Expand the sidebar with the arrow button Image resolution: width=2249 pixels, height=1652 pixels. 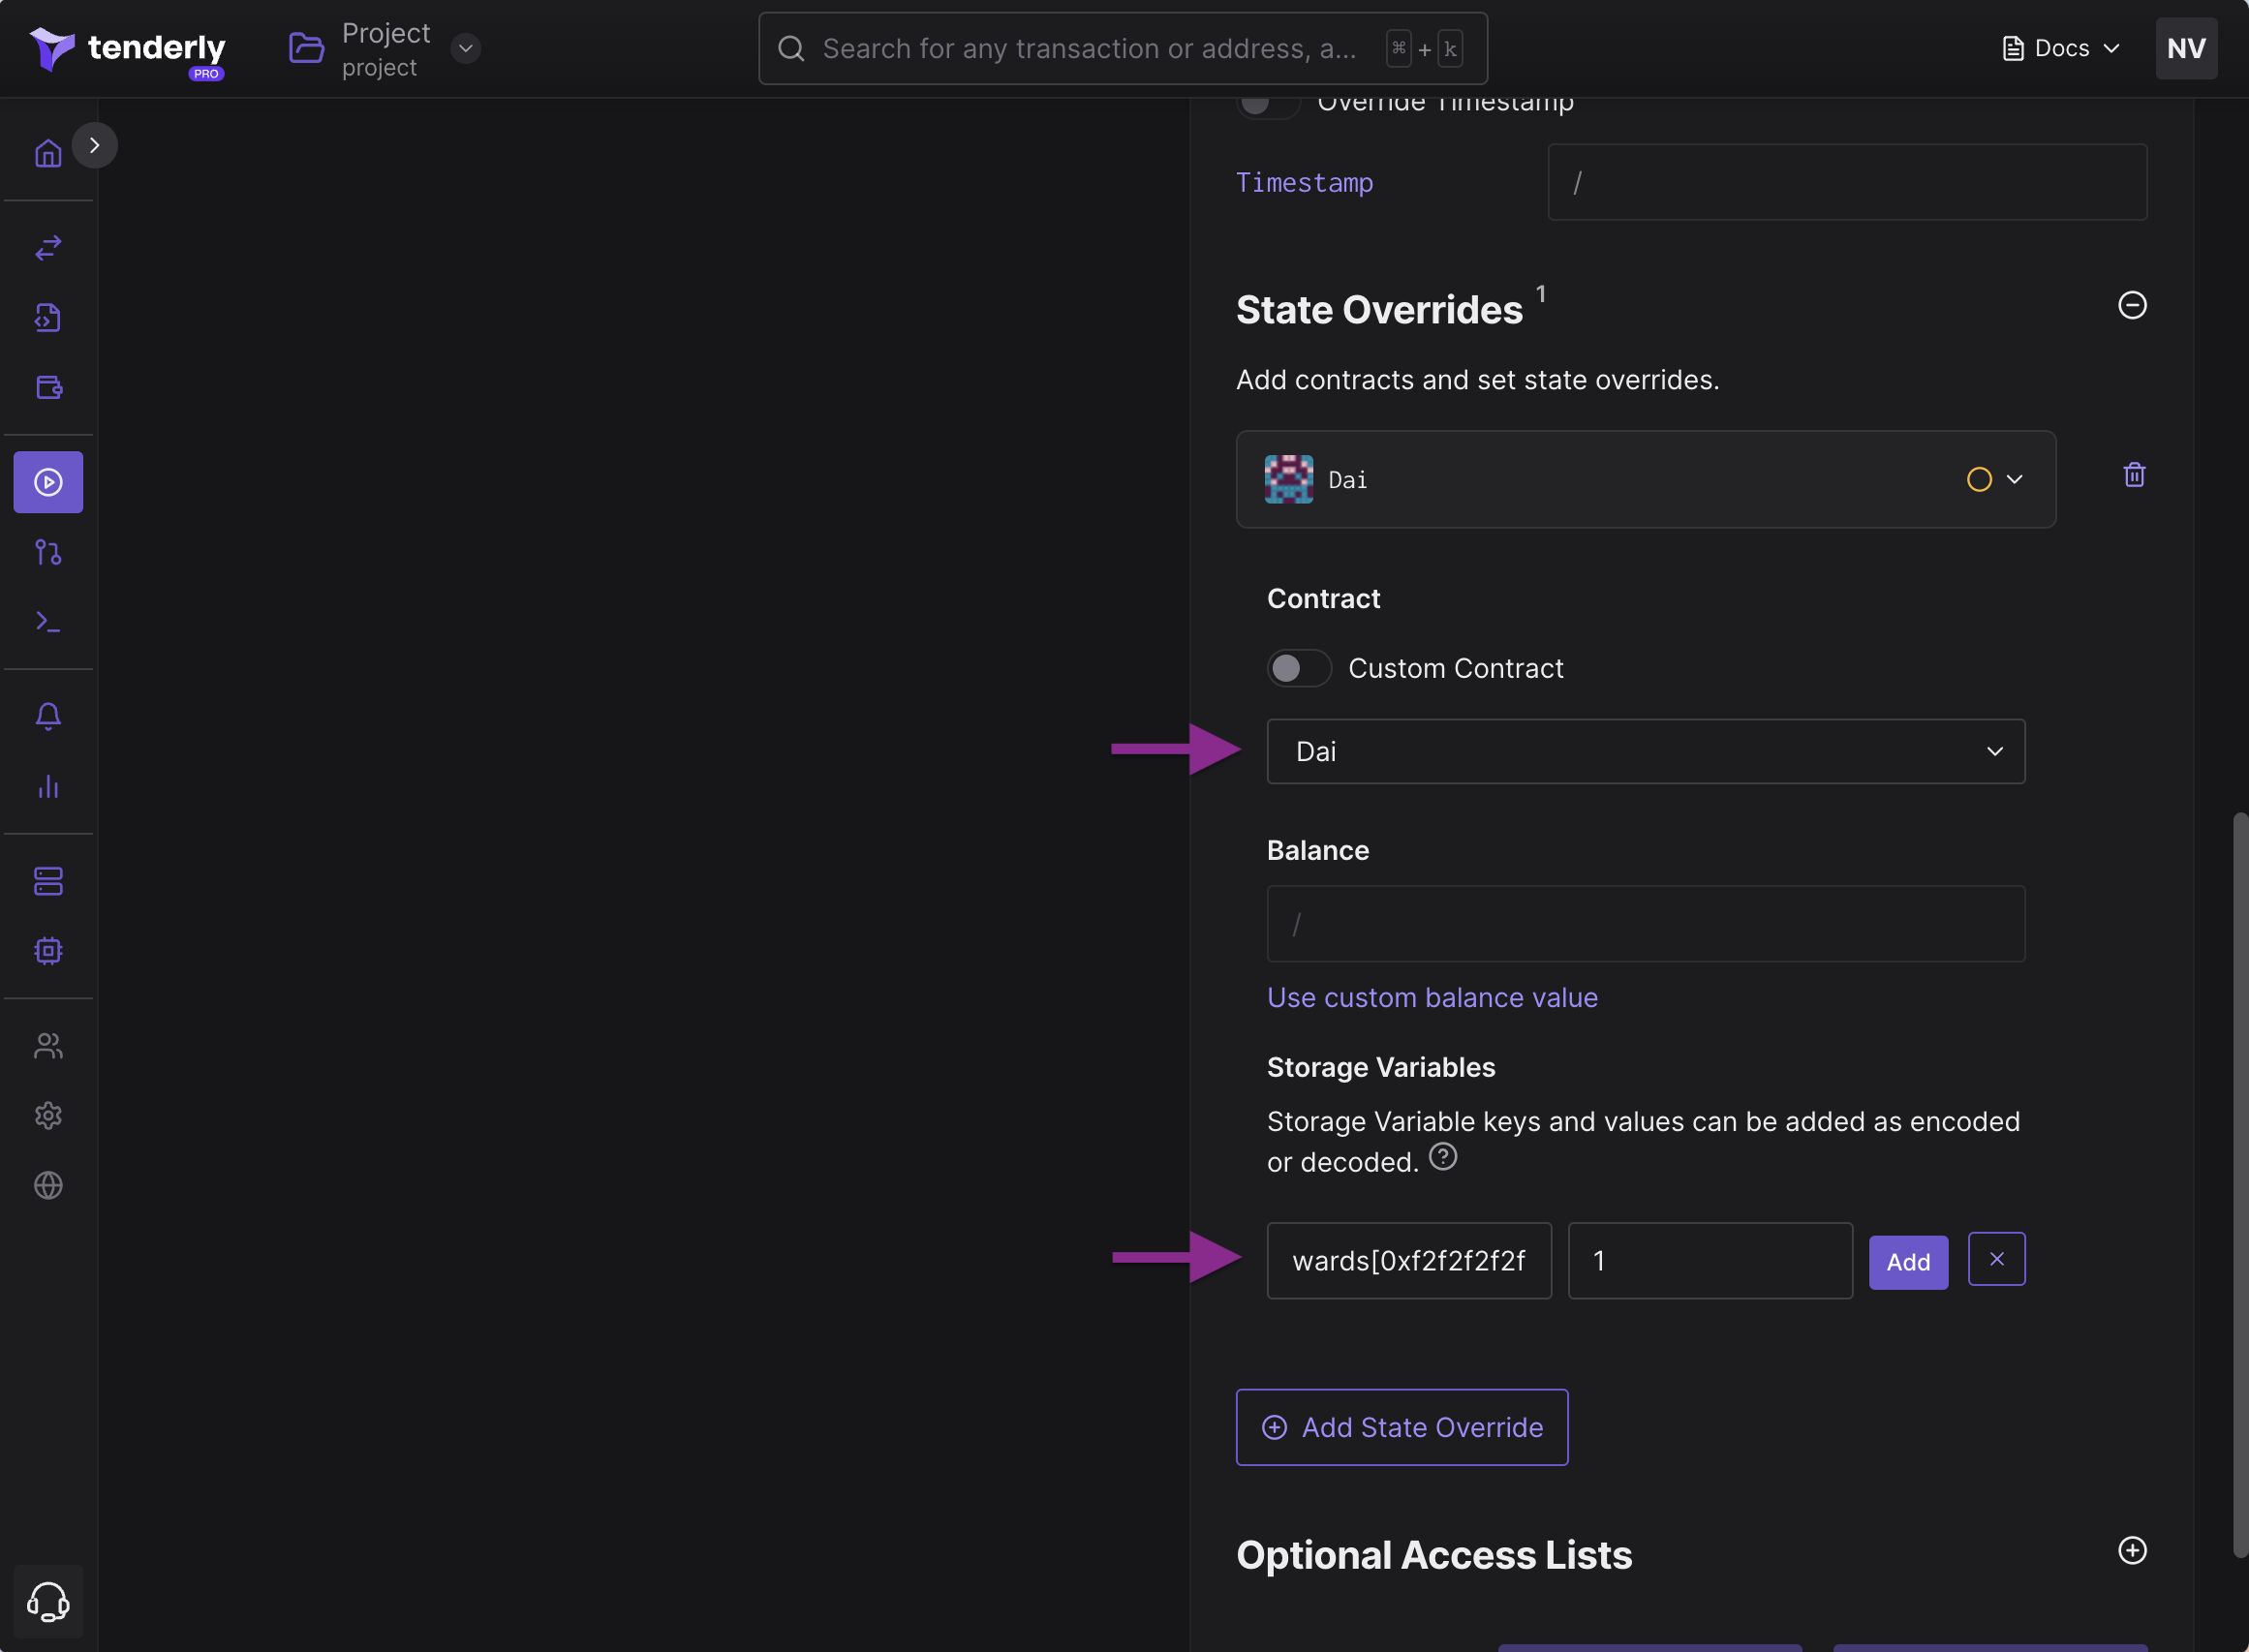coord(95,146)
